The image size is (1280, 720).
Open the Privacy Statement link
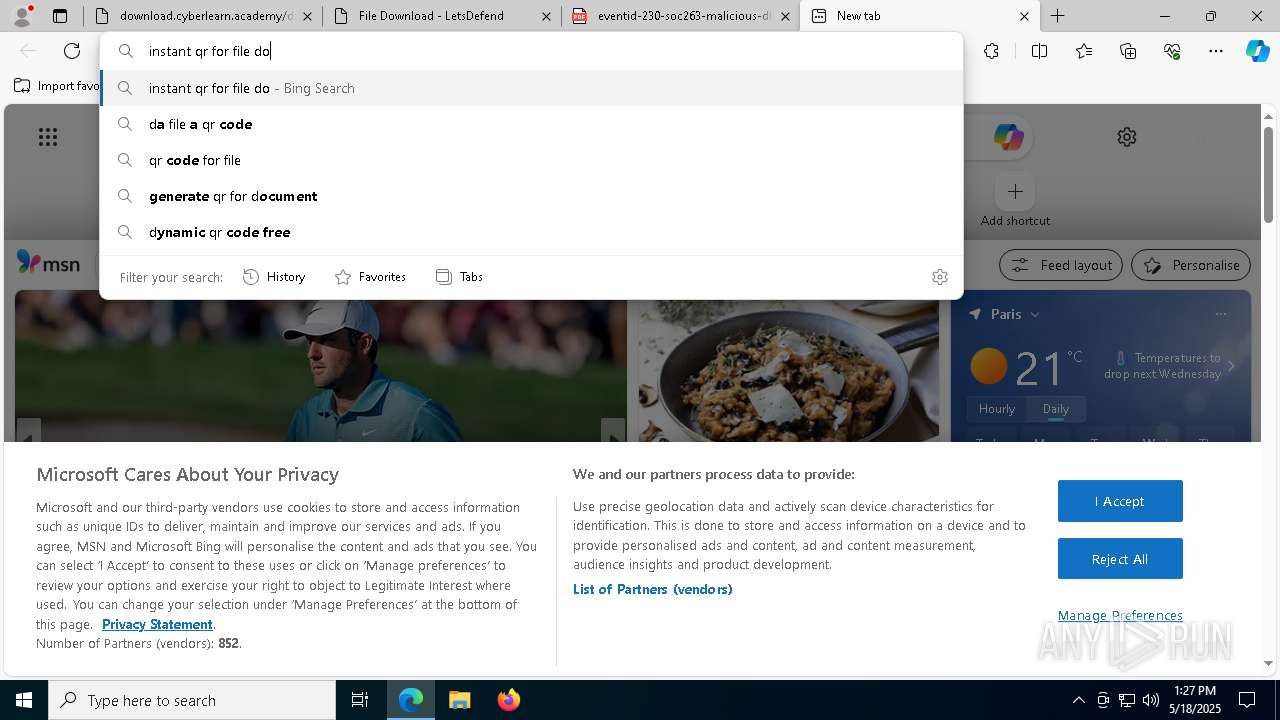[x=157, y=624]
